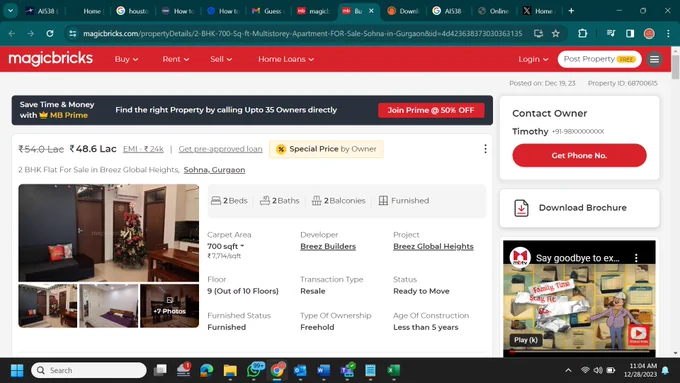The image size is (680, 383).
Task: Open the bedroom thumbnail photo
Action: tap(108, 306)
